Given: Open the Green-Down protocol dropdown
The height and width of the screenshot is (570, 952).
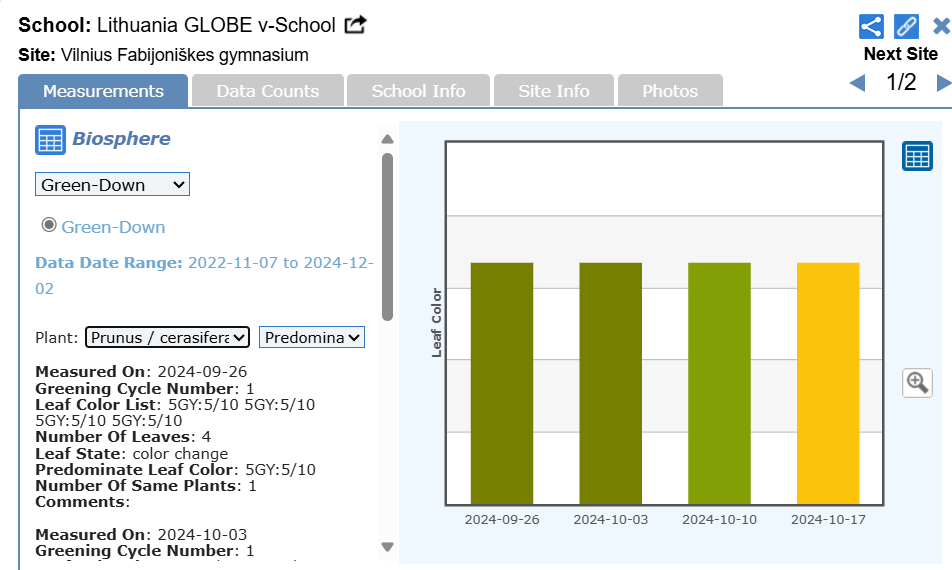Looking at the screenshot, I should pyautogui.click(x=112, y=185).
